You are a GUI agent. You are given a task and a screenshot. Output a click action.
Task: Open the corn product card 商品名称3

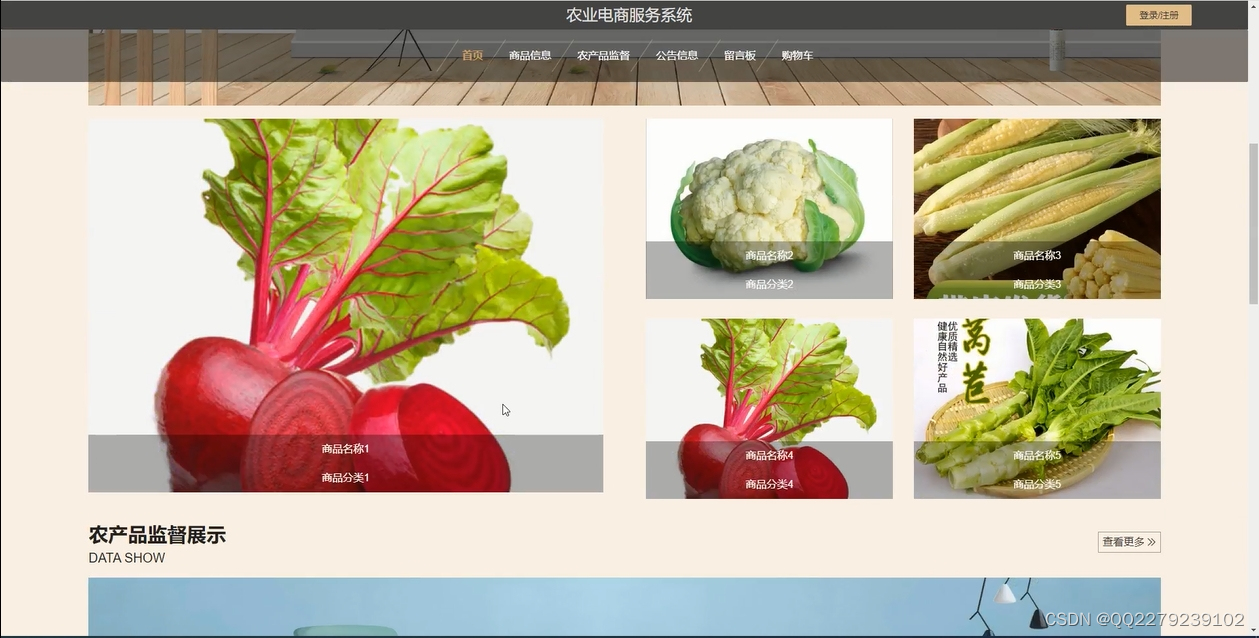pos(1037,208)
